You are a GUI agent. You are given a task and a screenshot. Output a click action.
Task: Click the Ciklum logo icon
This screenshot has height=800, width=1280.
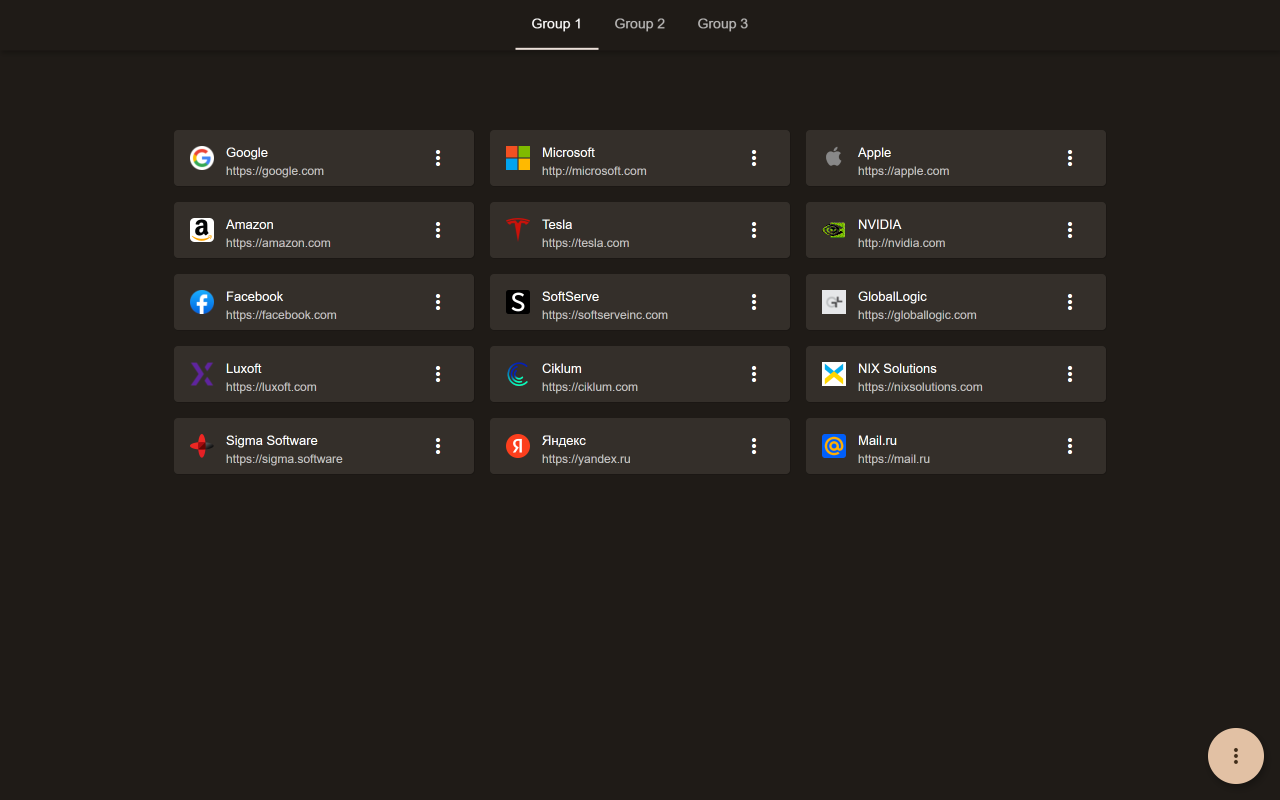pos(518,374)
